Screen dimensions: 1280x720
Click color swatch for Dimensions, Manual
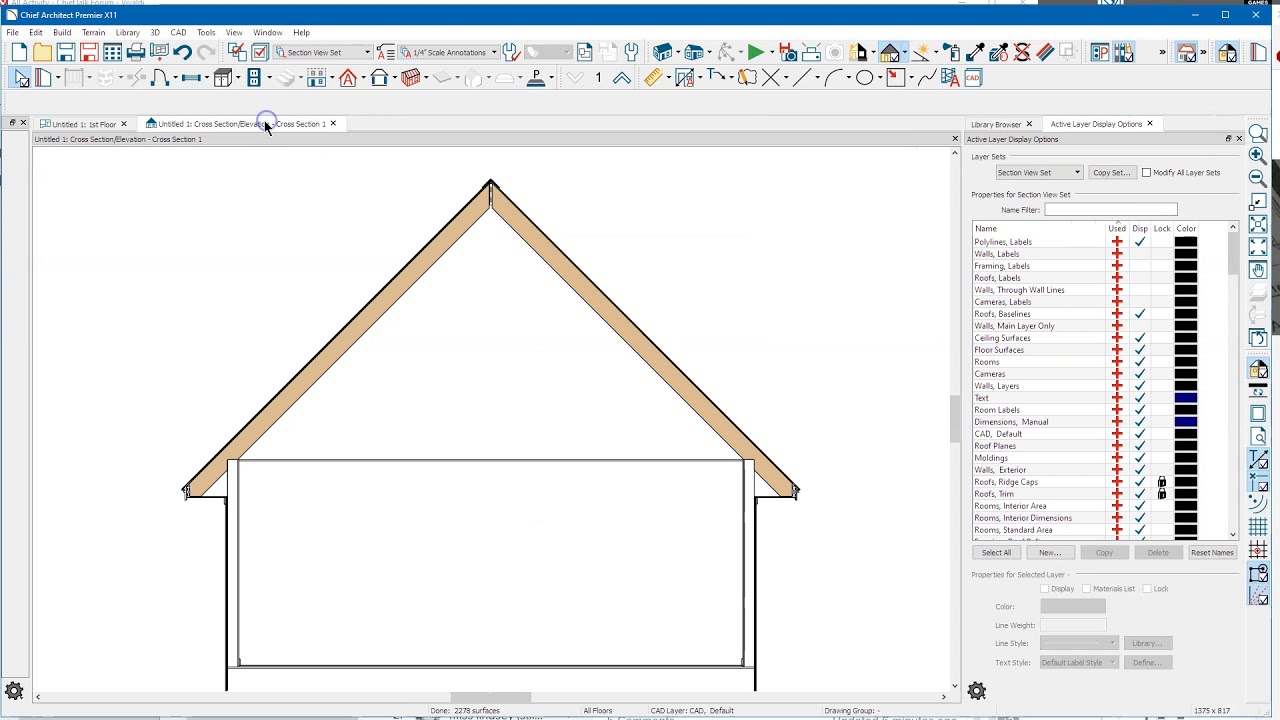coord(1186,422)
